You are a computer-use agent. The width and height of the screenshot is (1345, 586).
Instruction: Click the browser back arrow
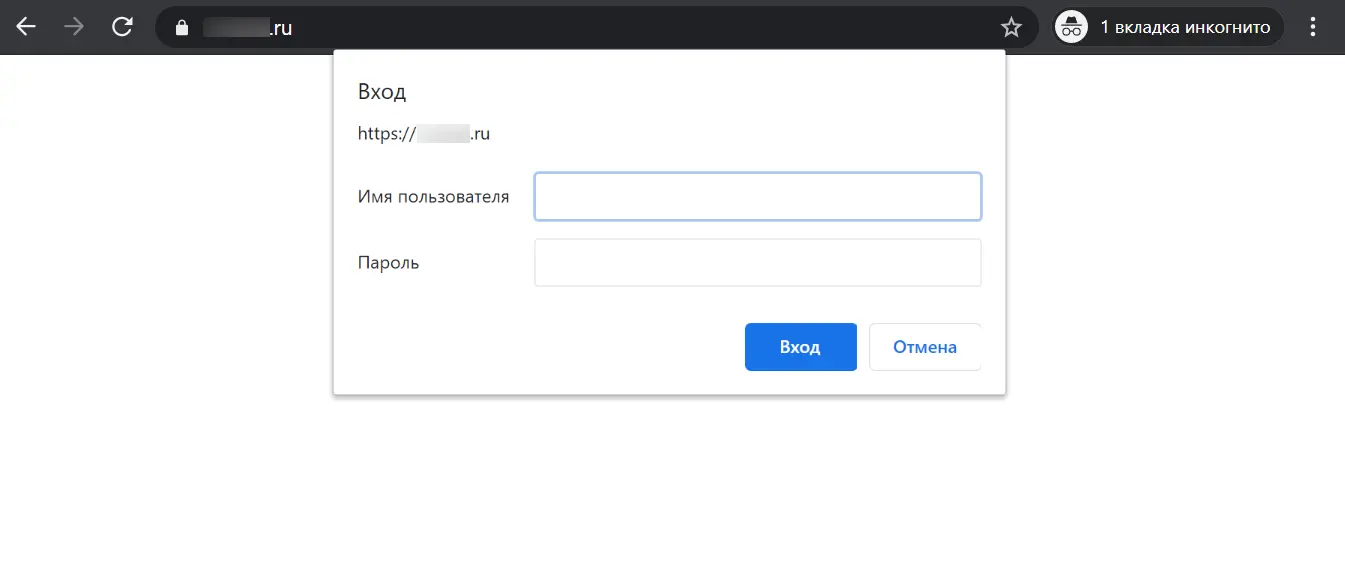pos(26,27)
